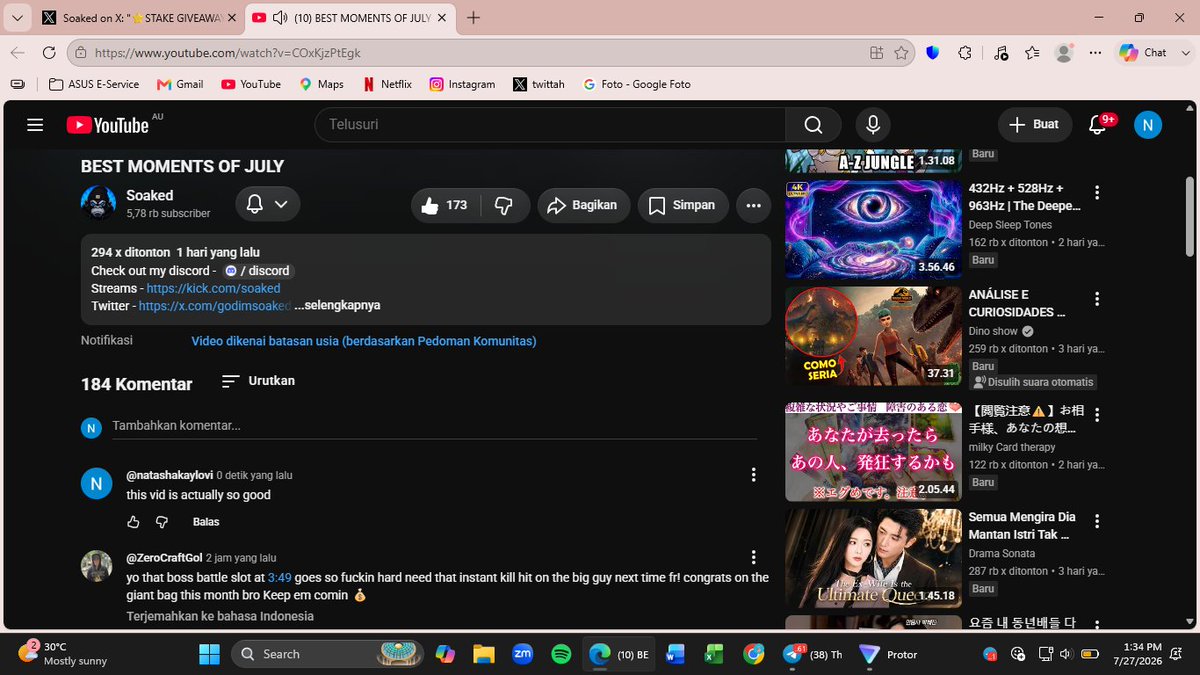This screenshot has height=675, width=1200.
Task: Open the account avatar menu in header
Action: [x=1148, y=125]
